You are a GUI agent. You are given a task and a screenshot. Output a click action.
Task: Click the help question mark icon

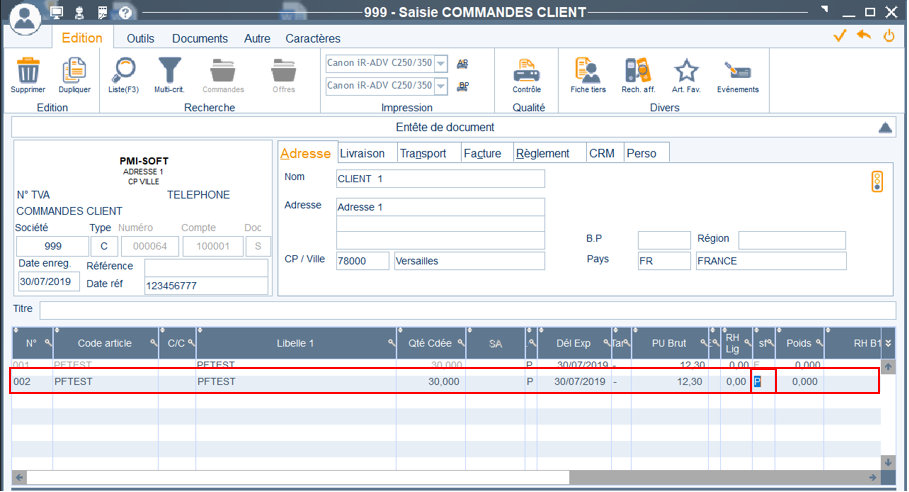point(125,12)
